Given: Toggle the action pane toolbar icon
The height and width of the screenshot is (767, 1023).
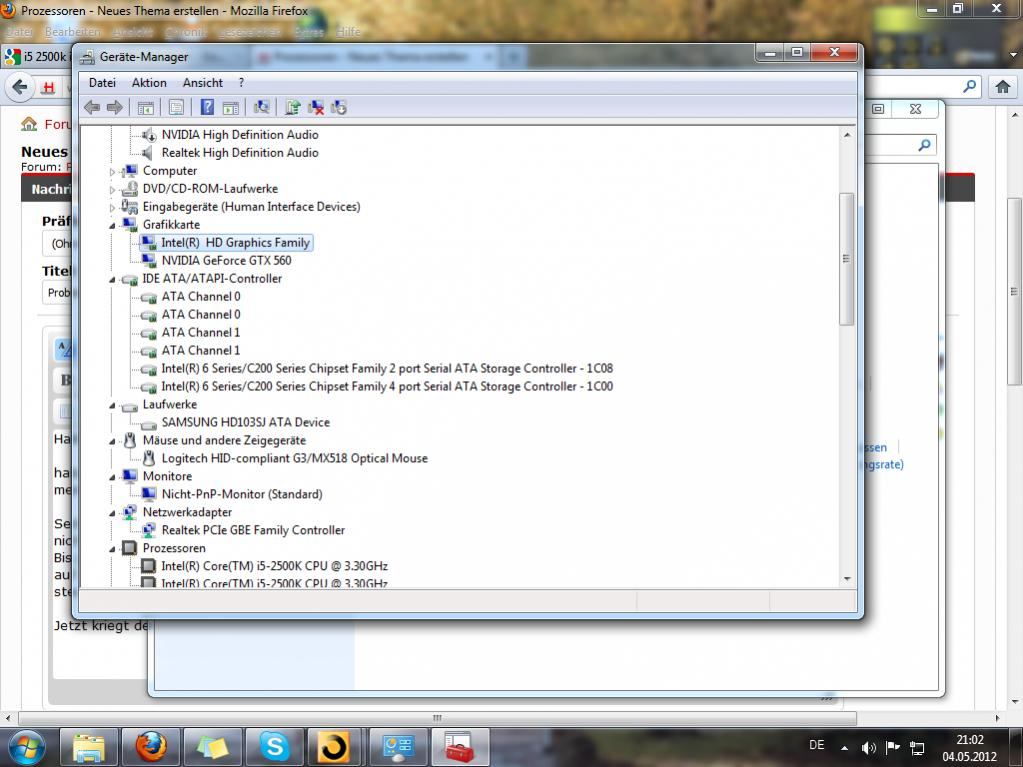Looking at the screenshot, I should pyautogui.click(x=230, y=108).
